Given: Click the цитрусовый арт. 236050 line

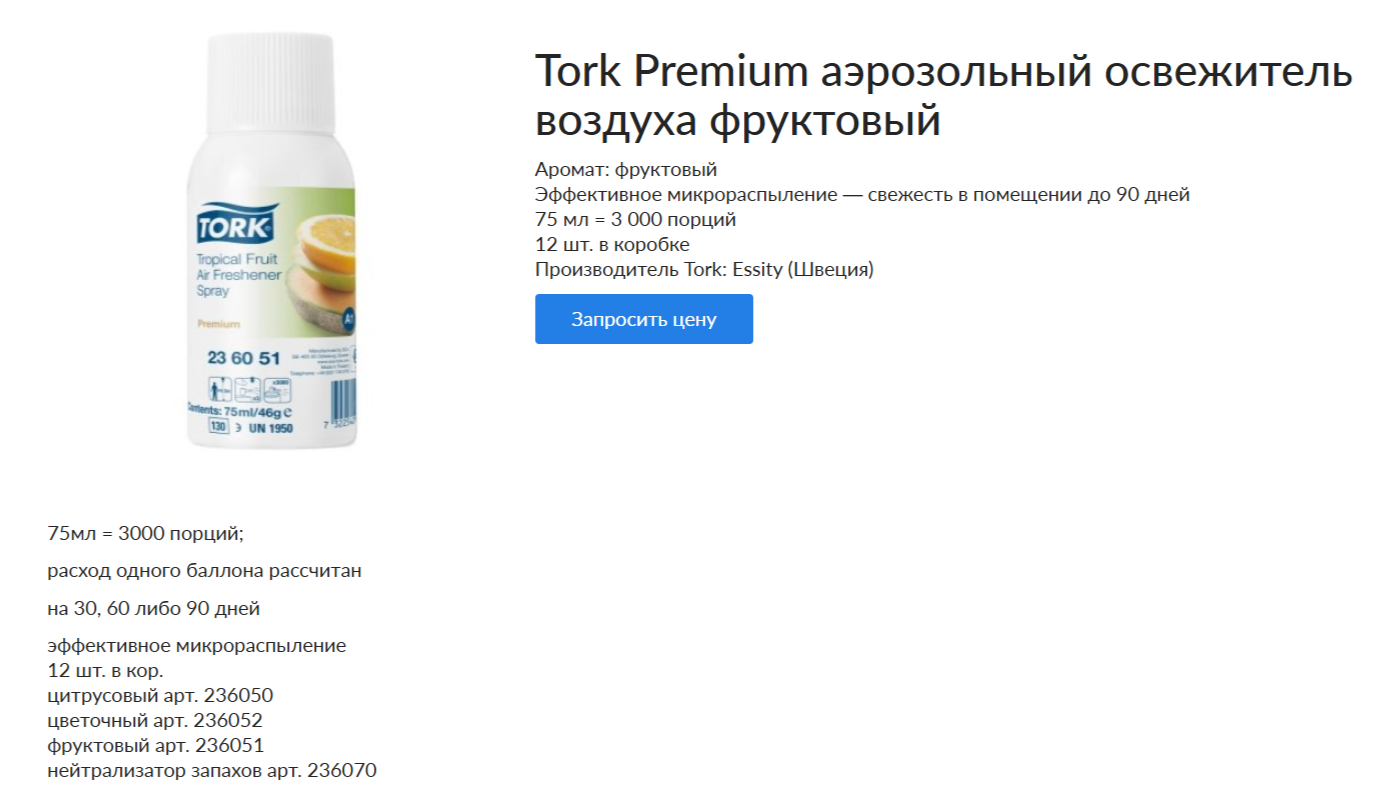Looking at the screenshot, I should tap(160, 695).
